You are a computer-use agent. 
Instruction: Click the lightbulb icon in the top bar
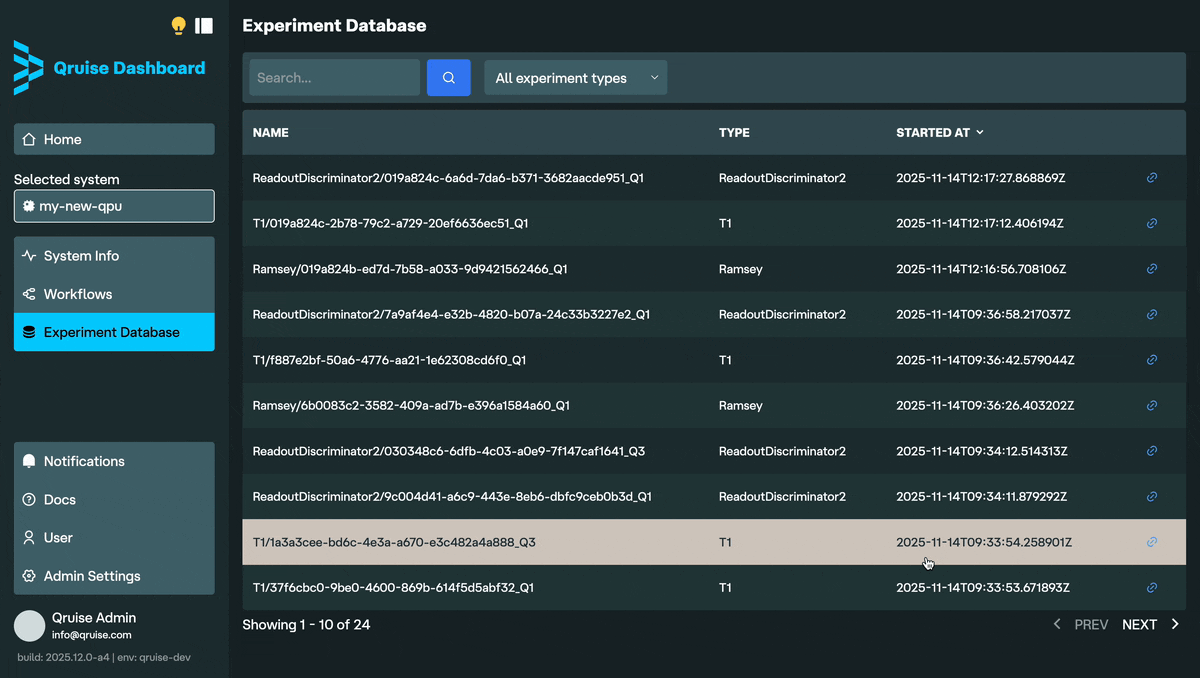(178, 26)
